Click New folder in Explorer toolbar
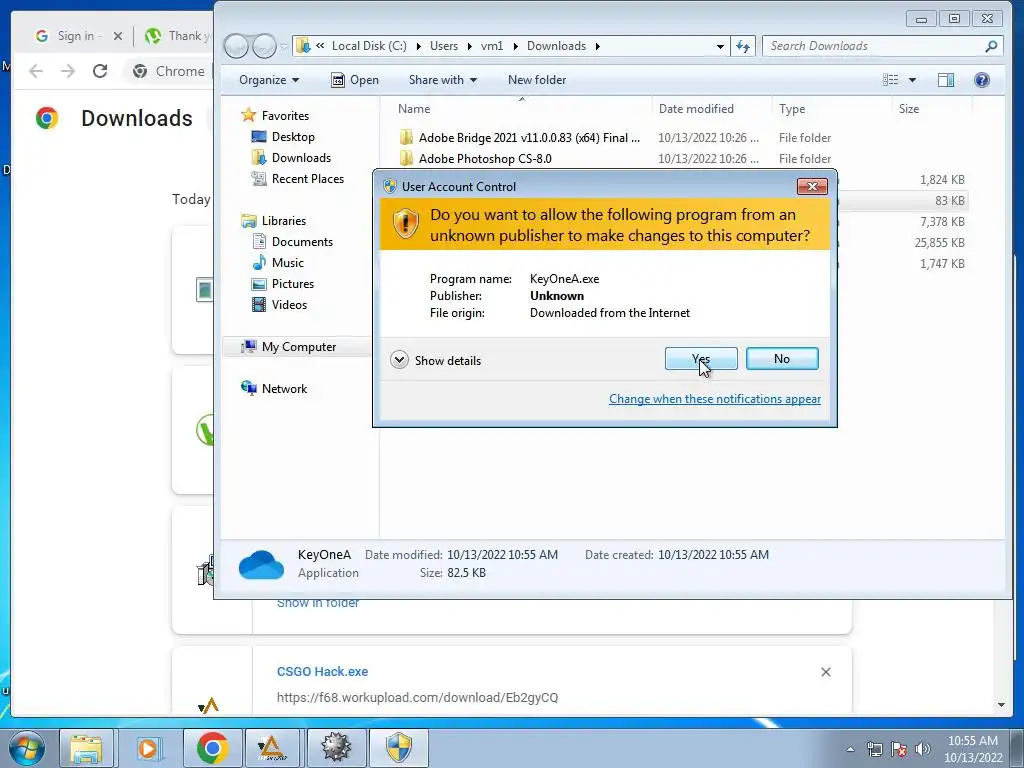The image size is (1024, 768). coord(537,80)
